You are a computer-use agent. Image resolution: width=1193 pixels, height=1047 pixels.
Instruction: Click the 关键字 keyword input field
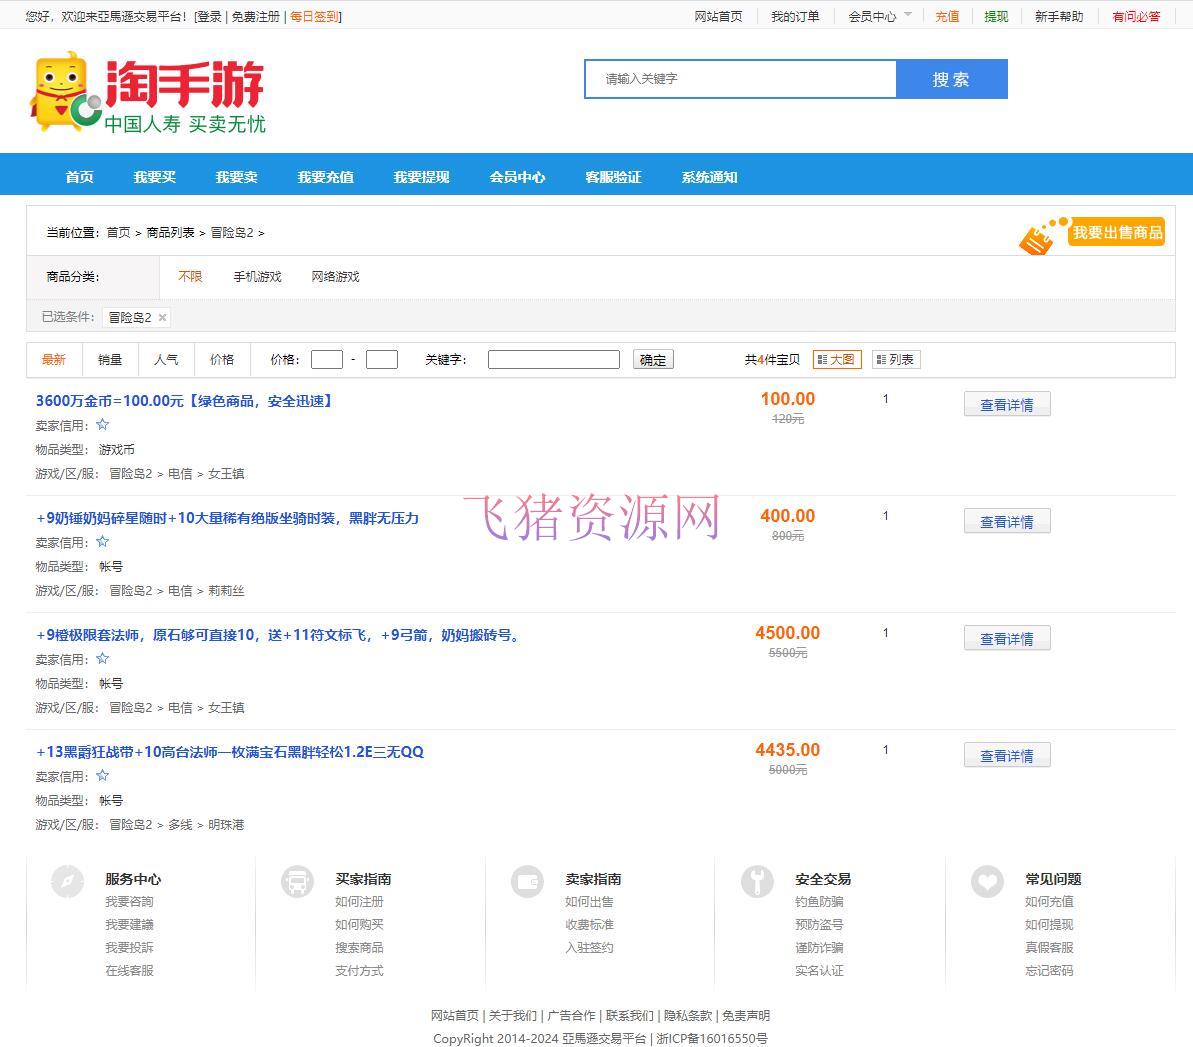point(553,359)
